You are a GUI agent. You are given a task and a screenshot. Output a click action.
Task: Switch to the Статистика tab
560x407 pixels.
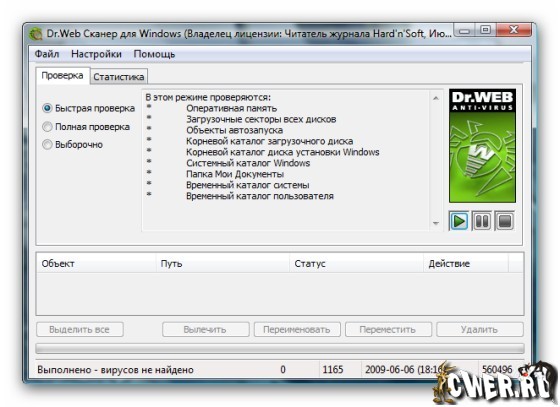[119, 76]
